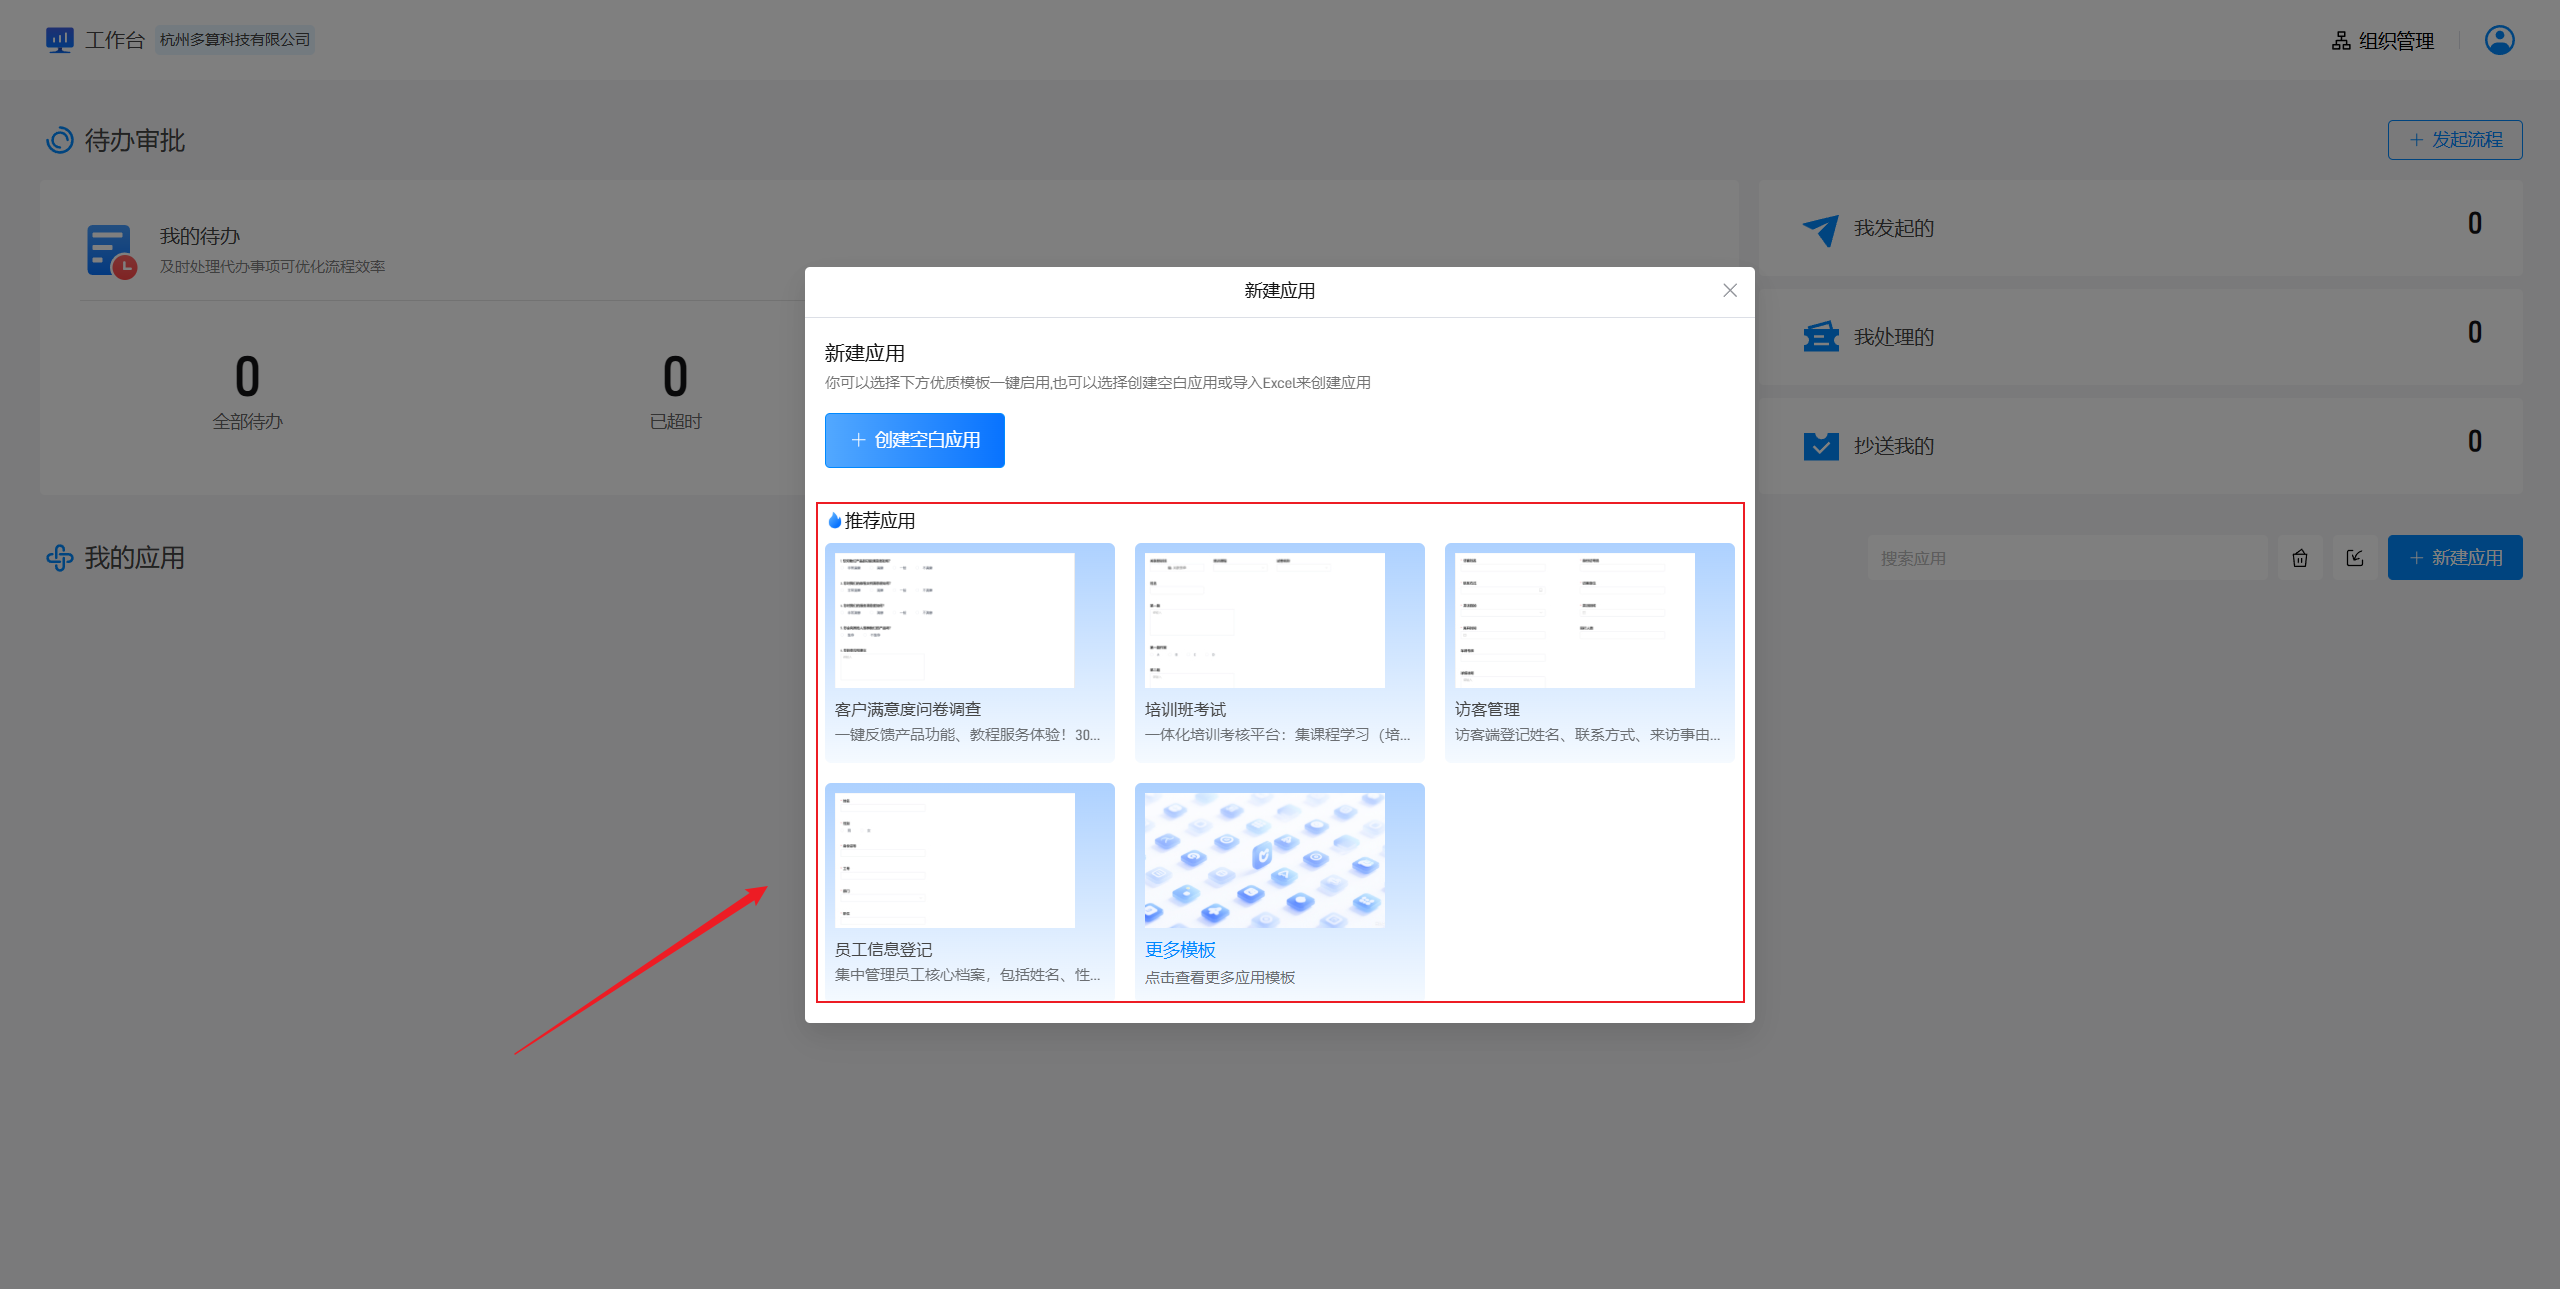Close the 新建应用 dialog
Image resolution: width=2560 pixels, height=1289 pixels.
(1730, 291)
